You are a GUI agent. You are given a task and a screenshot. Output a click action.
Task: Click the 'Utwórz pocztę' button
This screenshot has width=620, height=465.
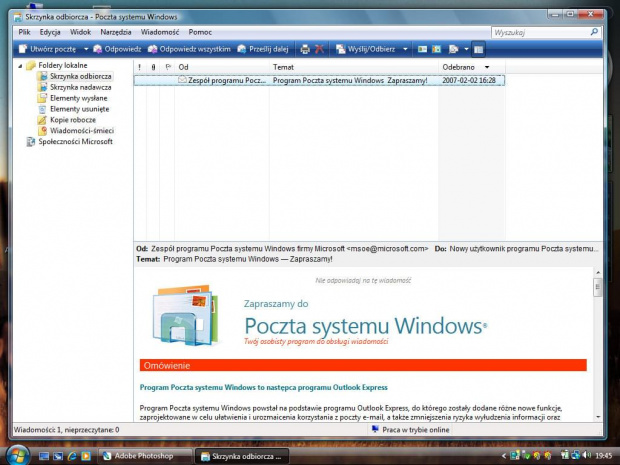[47, 49]
